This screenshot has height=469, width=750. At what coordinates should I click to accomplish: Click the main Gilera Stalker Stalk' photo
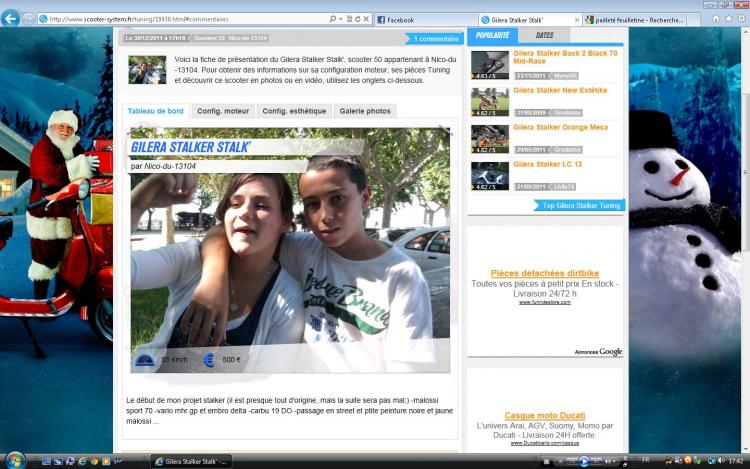coord(290,250)
